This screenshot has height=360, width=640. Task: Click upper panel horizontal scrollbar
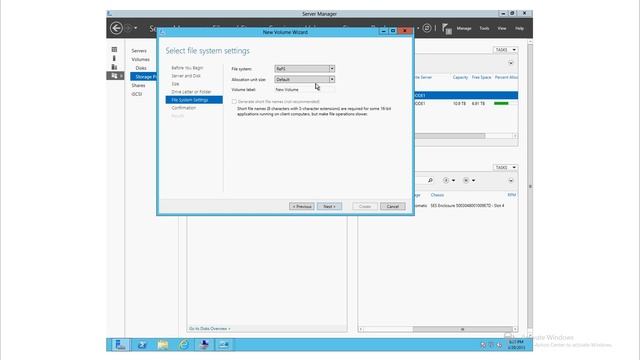(x=450, y=136)
